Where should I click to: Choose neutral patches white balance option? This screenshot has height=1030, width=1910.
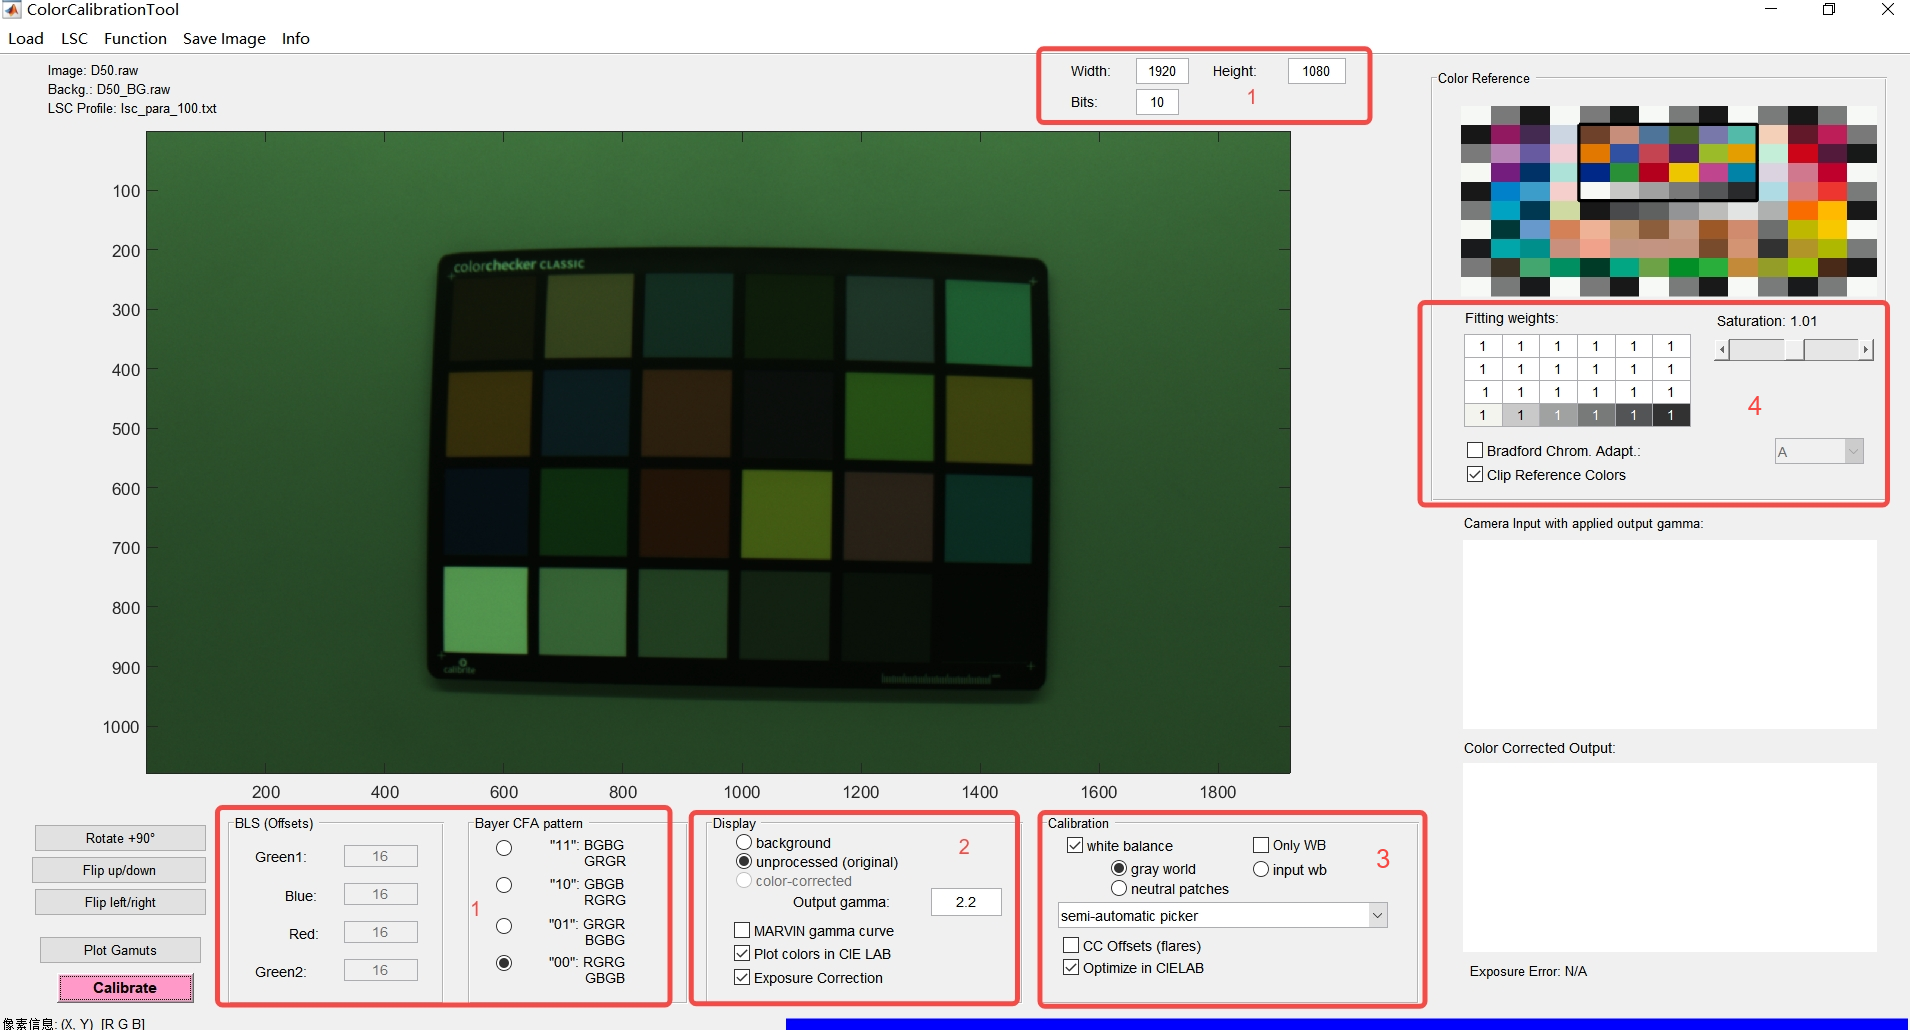coord(1119,889)
